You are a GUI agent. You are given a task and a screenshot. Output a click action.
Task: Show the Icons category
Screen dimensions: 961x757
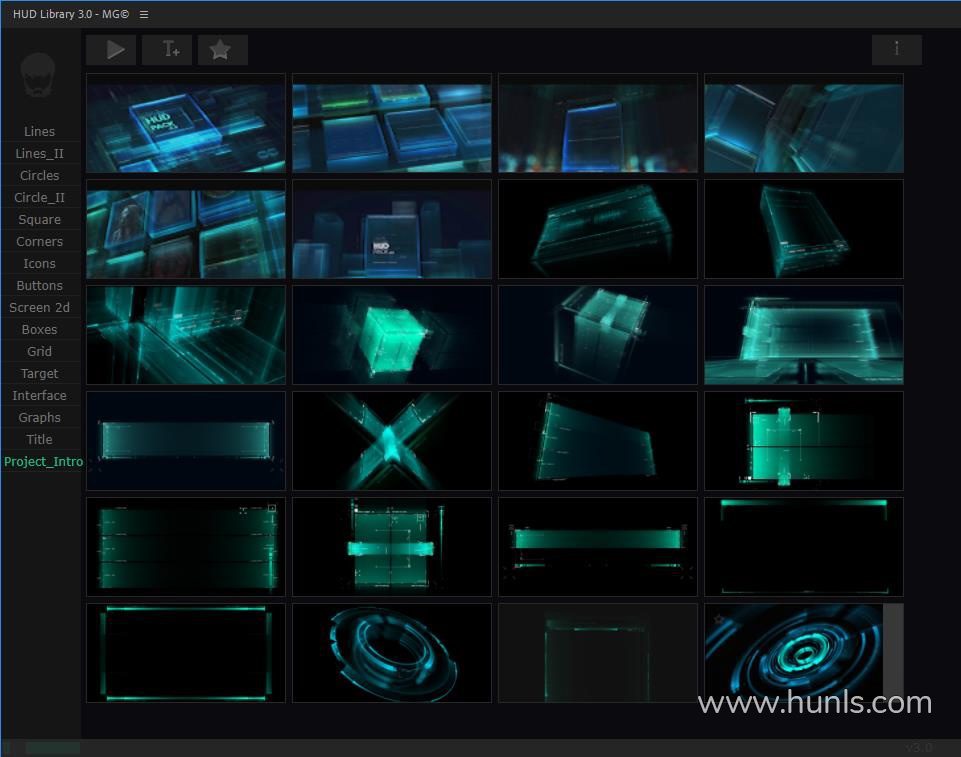click(39, 264)
